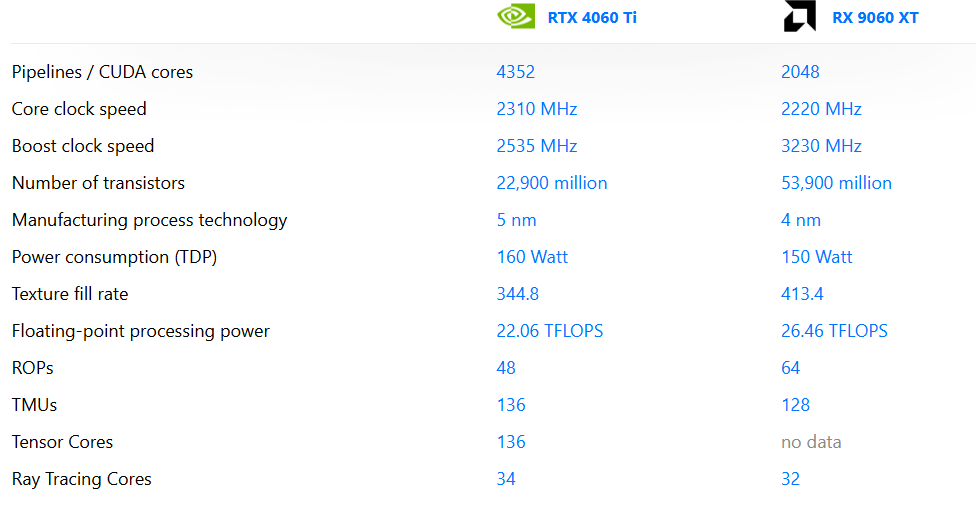Click the 'Tensor Cores' row label
The width and height of the screenshot is (976, 532).
pyautogui.click(x=62, y=442)
